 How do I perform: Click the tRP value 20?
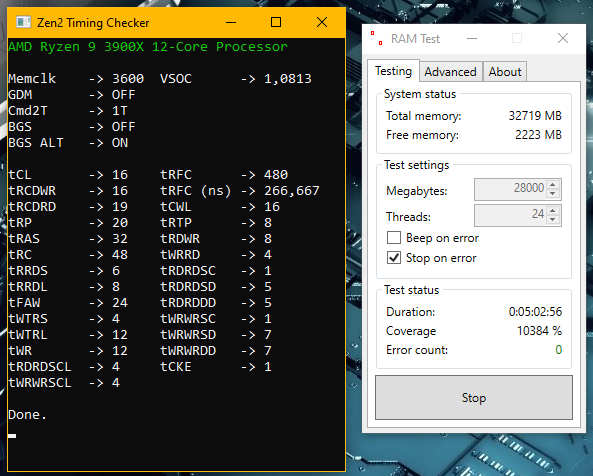(x=120, y=223)
